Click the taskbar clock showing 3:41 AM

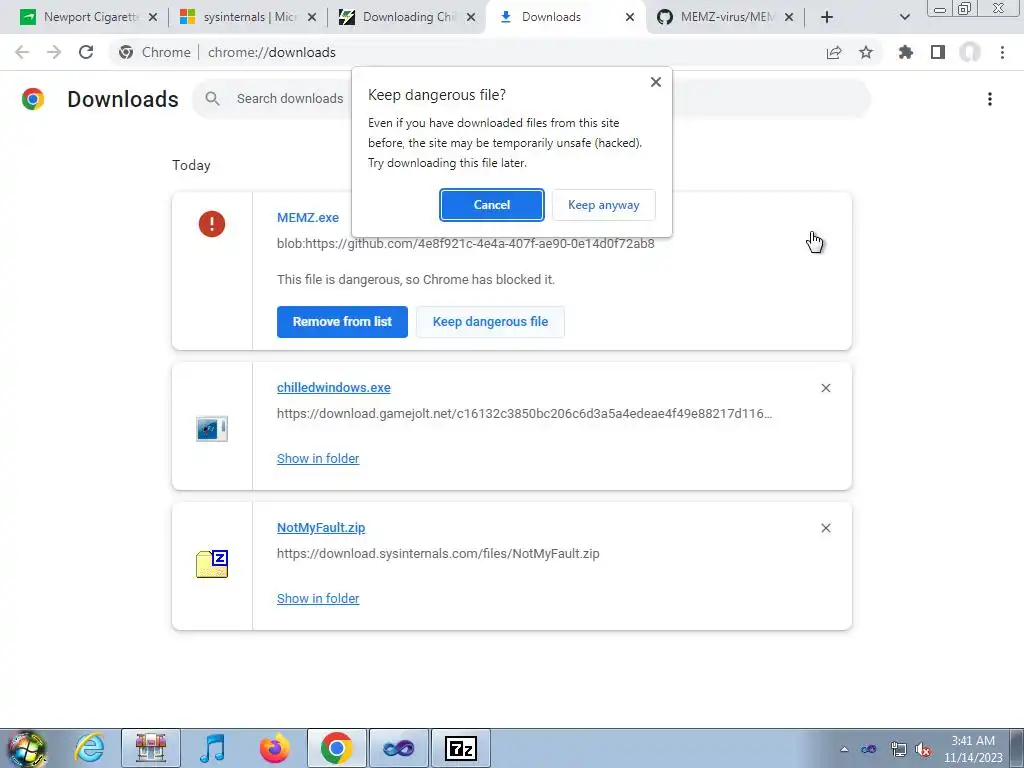(x=973, y=749)
